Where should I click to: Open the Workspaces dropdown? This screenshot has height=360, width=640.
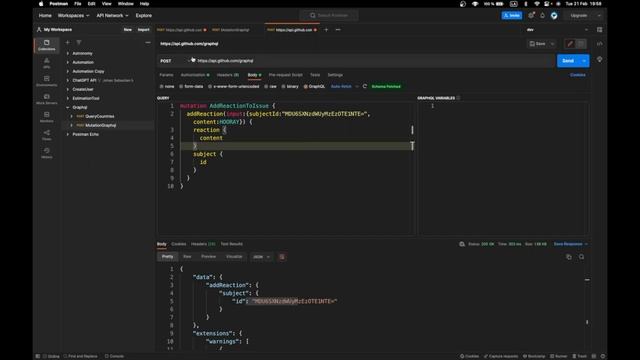tap(73, 16)
